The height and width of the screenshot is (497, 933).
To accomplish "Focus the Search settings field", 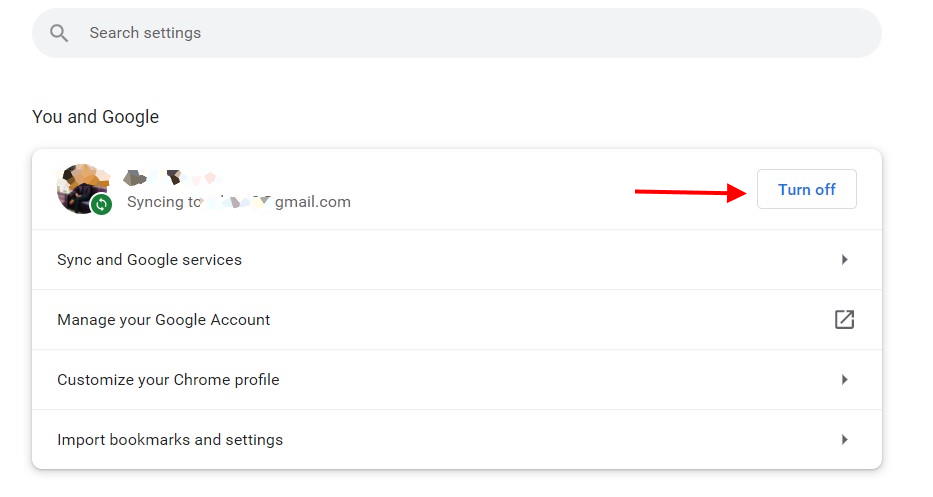I will (x=456, y=33).
